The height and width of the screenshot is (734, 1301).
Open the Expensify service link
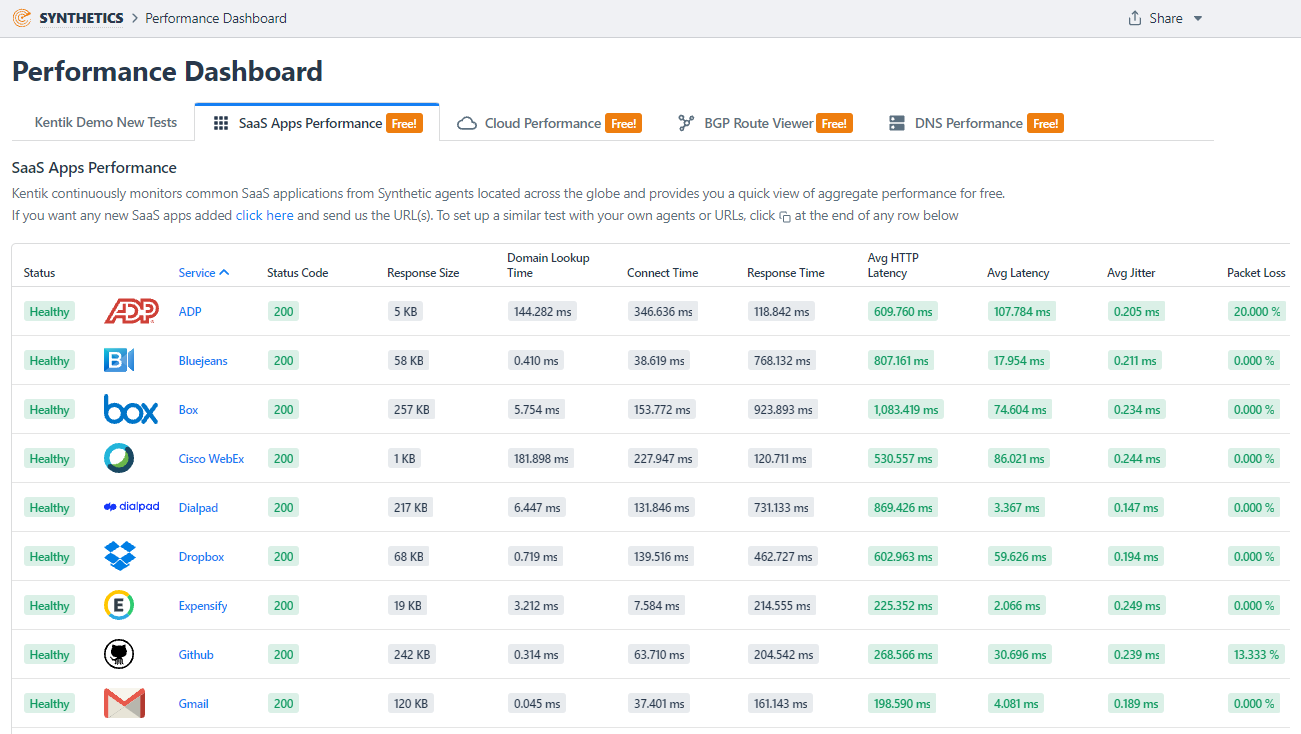(x=203, y=606)
